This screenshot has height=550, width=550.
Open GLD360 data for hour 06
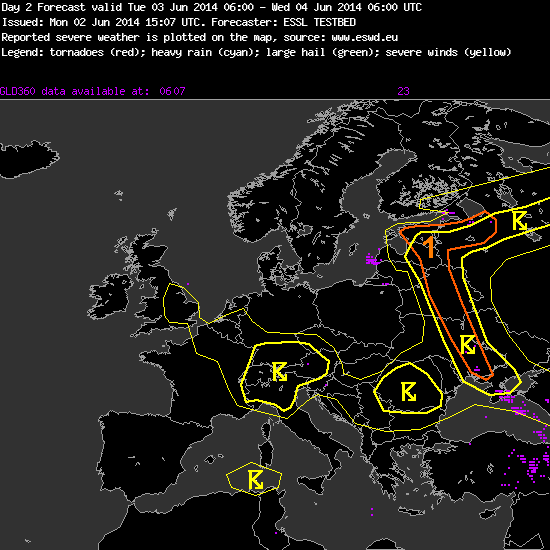[x=165, y=92]
